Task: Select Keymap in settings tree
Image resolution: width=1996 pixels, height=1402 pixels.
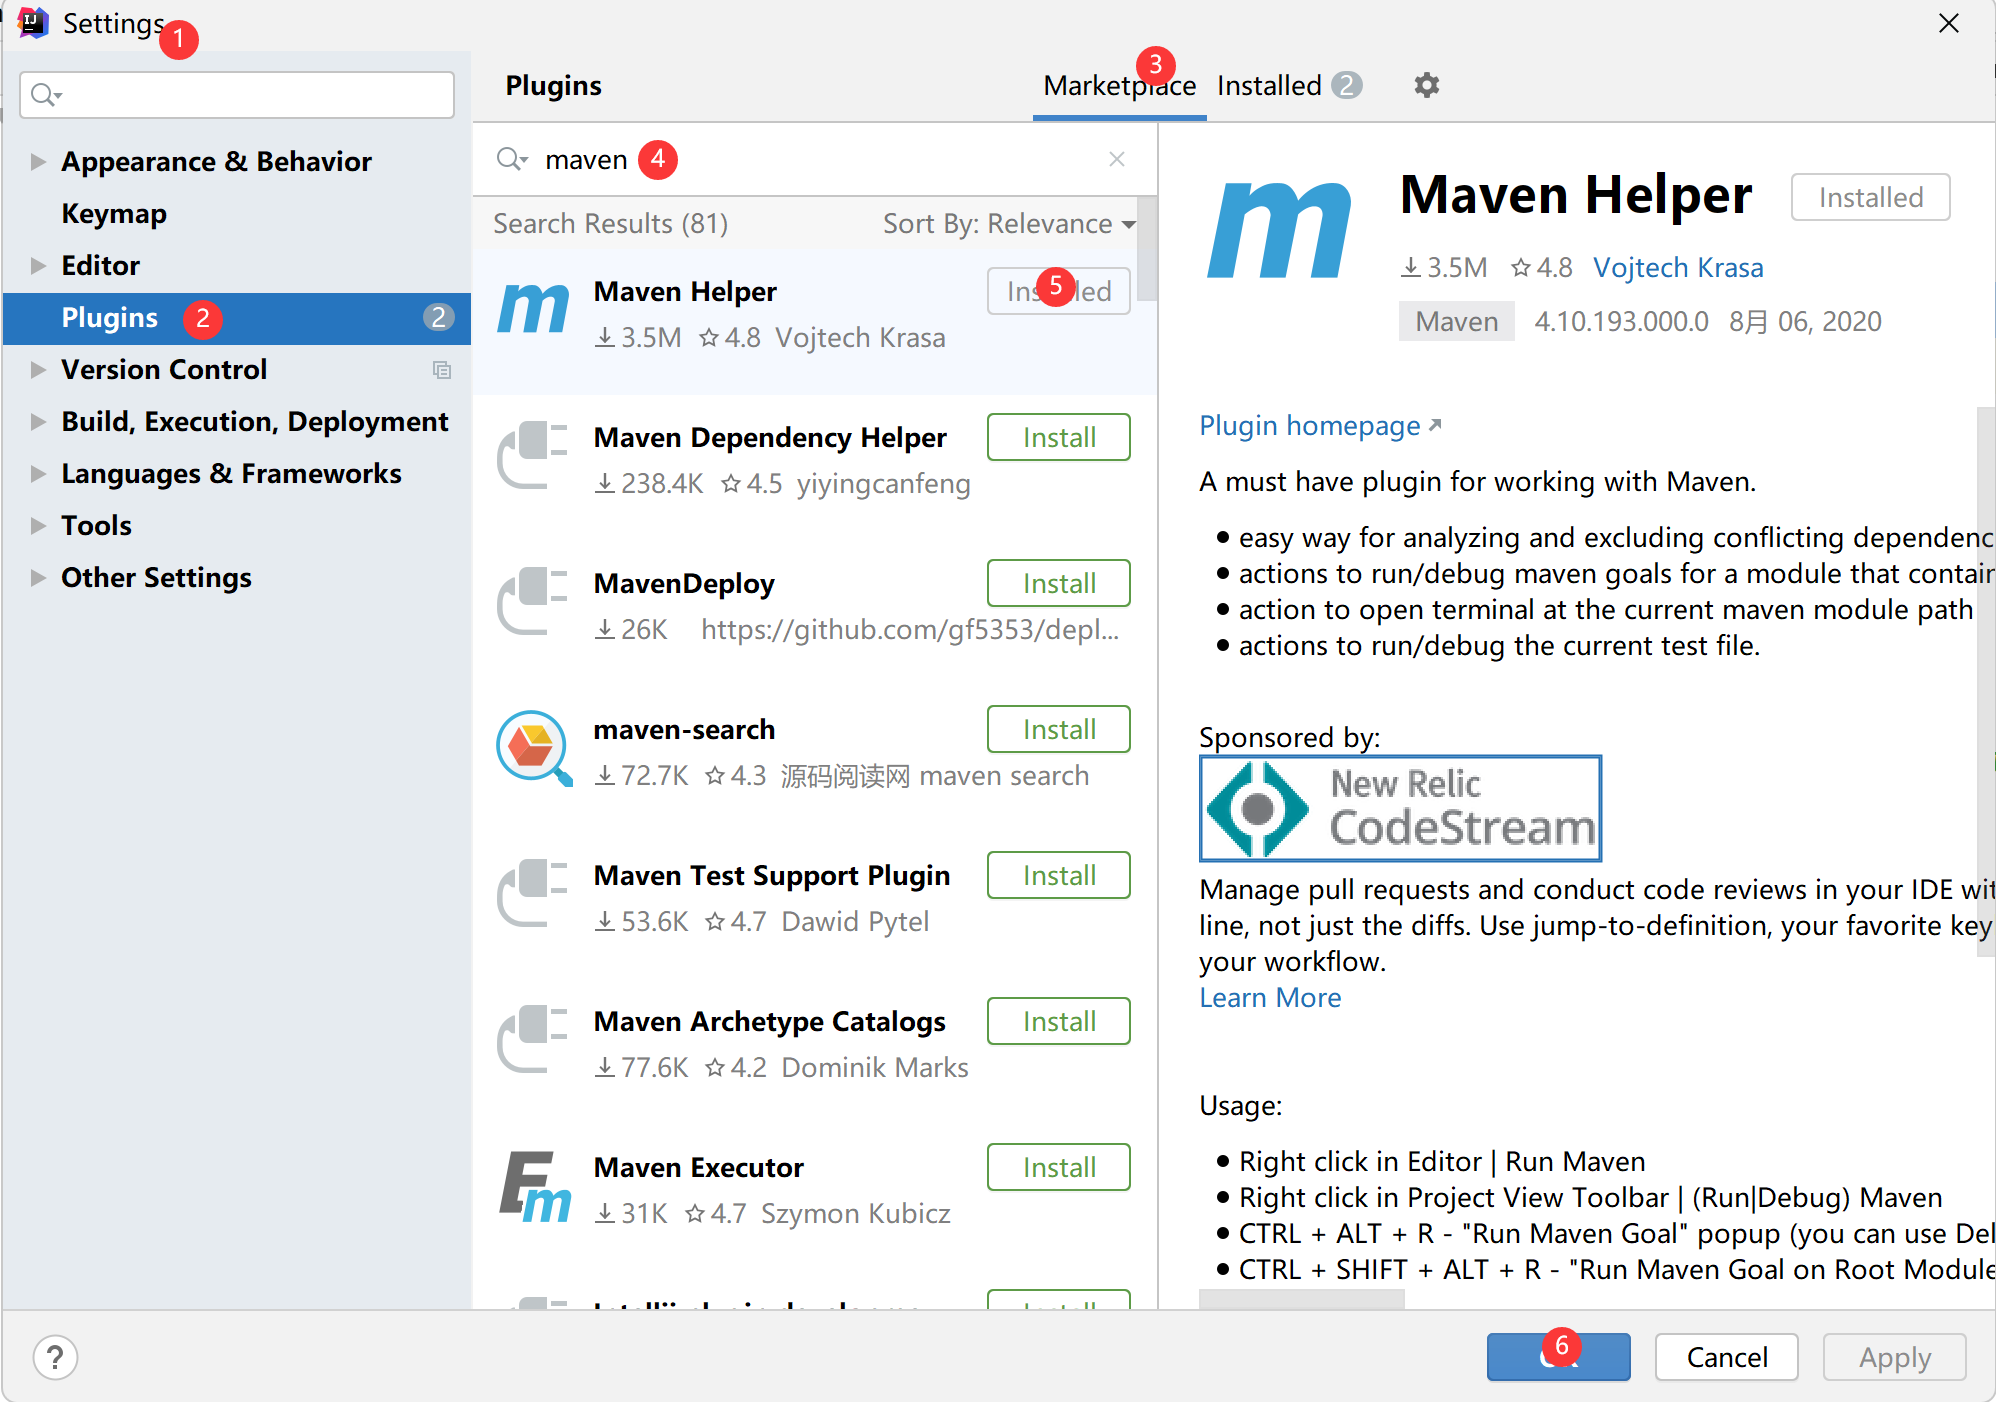Action: tap(114, 214)
